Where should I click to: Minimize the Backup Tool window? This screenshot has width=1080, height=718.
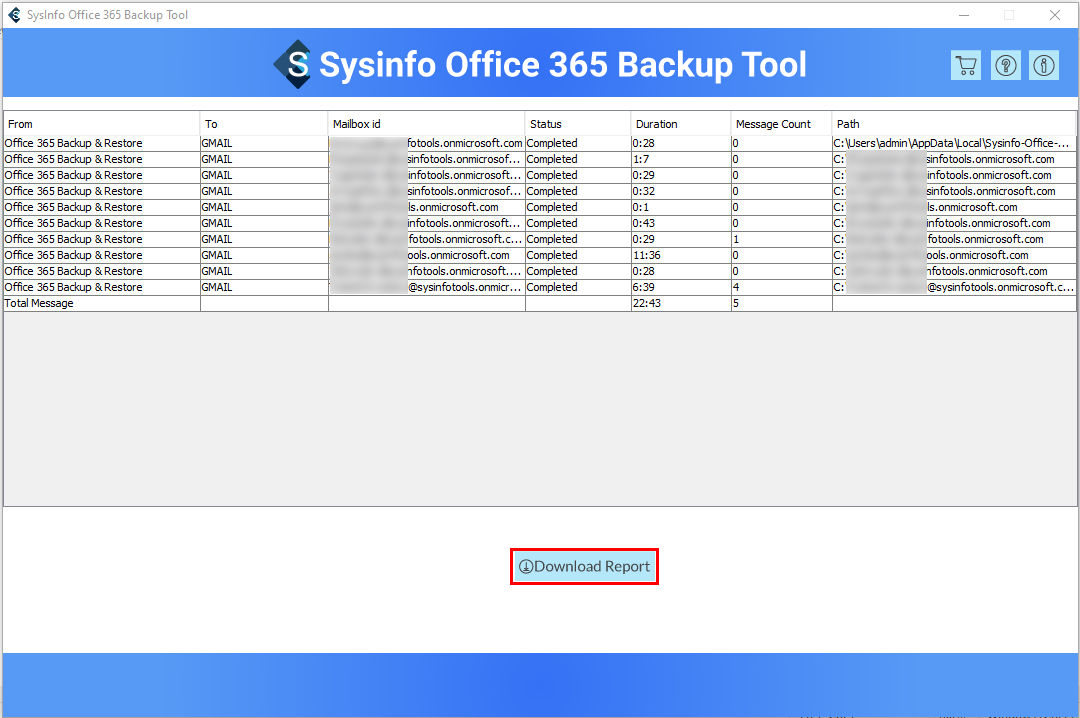pos(964,15)
